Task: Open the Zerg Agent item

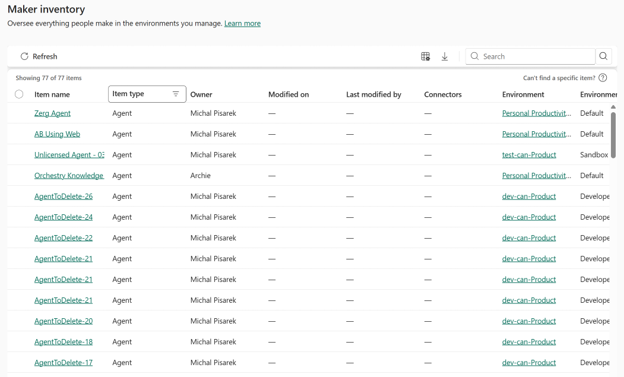Action: (53, 113)
